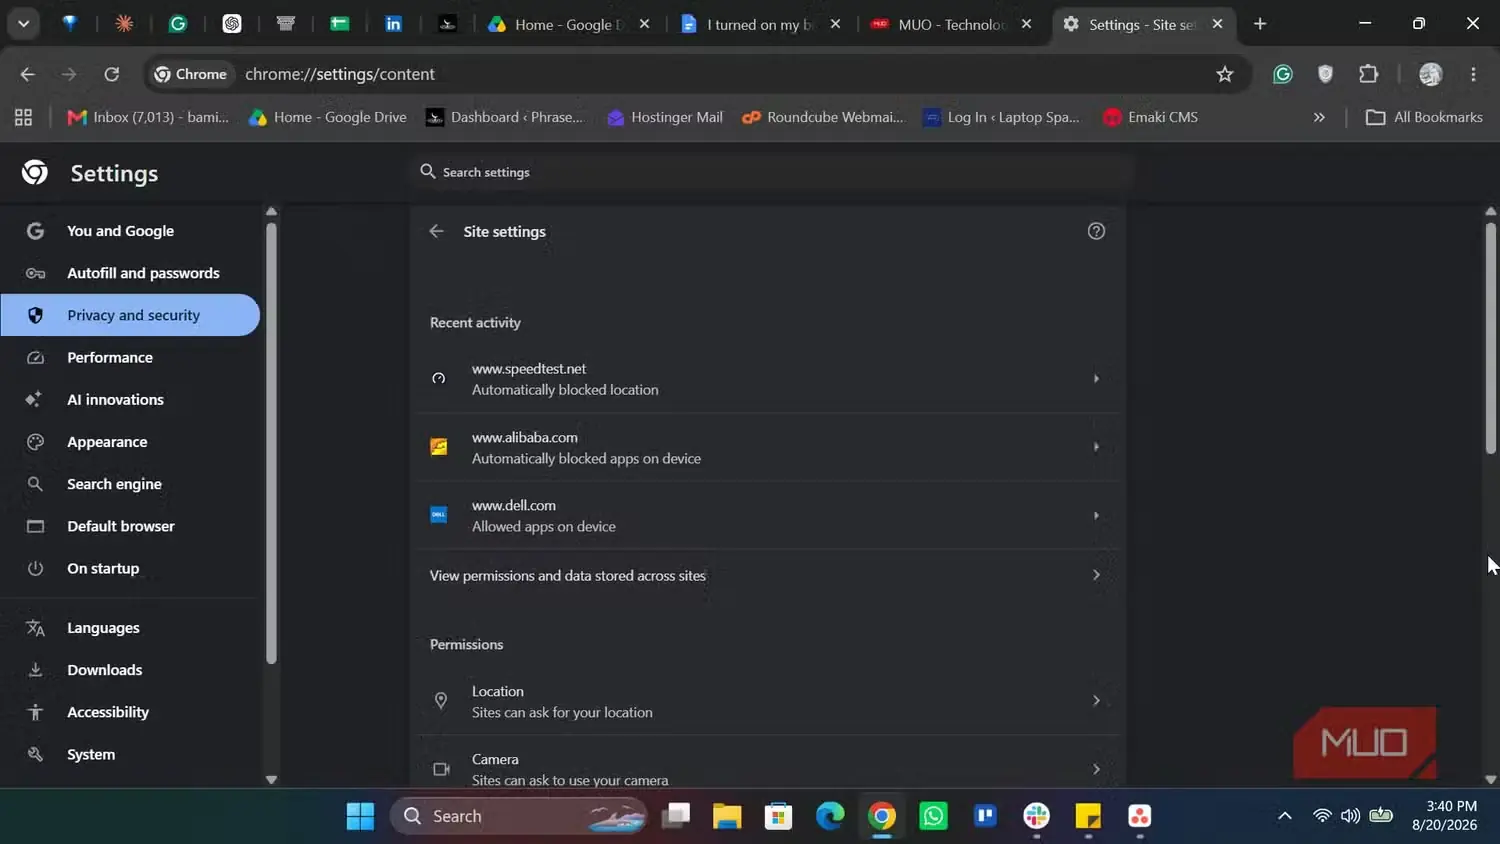Screen dimensions: 1500x844
Task: Open All Bookmarks folder
Action: [x=1424, y=117]
